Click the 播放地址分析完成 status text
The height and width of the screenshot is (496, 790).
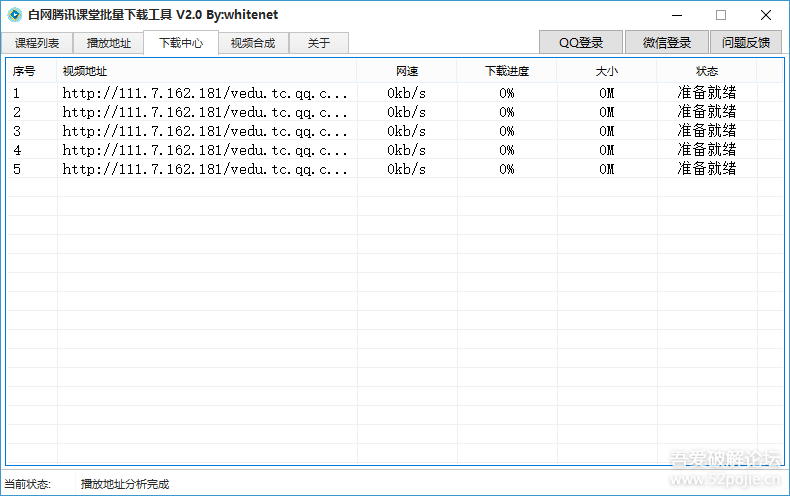coord(125,484)
